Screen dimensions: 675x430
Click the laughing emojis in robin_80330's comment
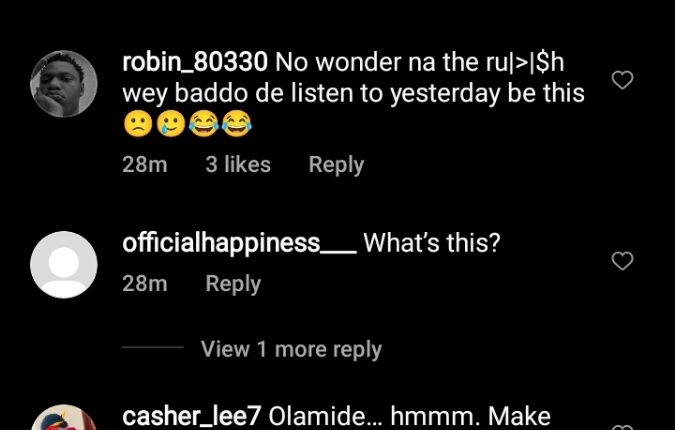click(x=220, y=124)
